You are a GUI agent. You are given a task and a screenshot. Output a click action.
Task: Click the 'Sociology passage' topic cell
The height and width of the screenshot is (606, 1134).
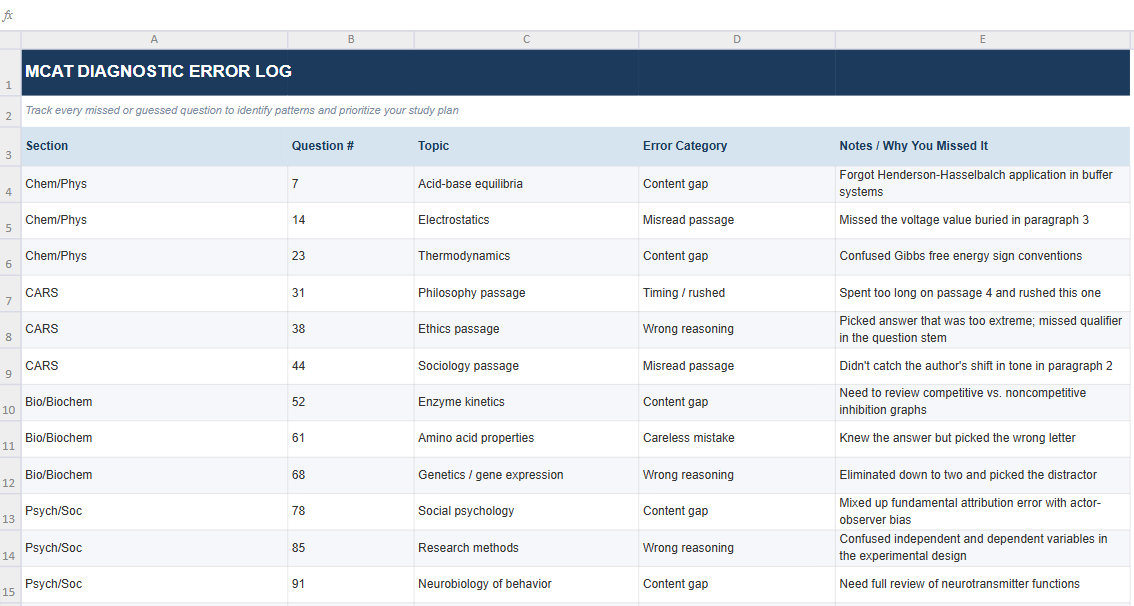[526, 367]
